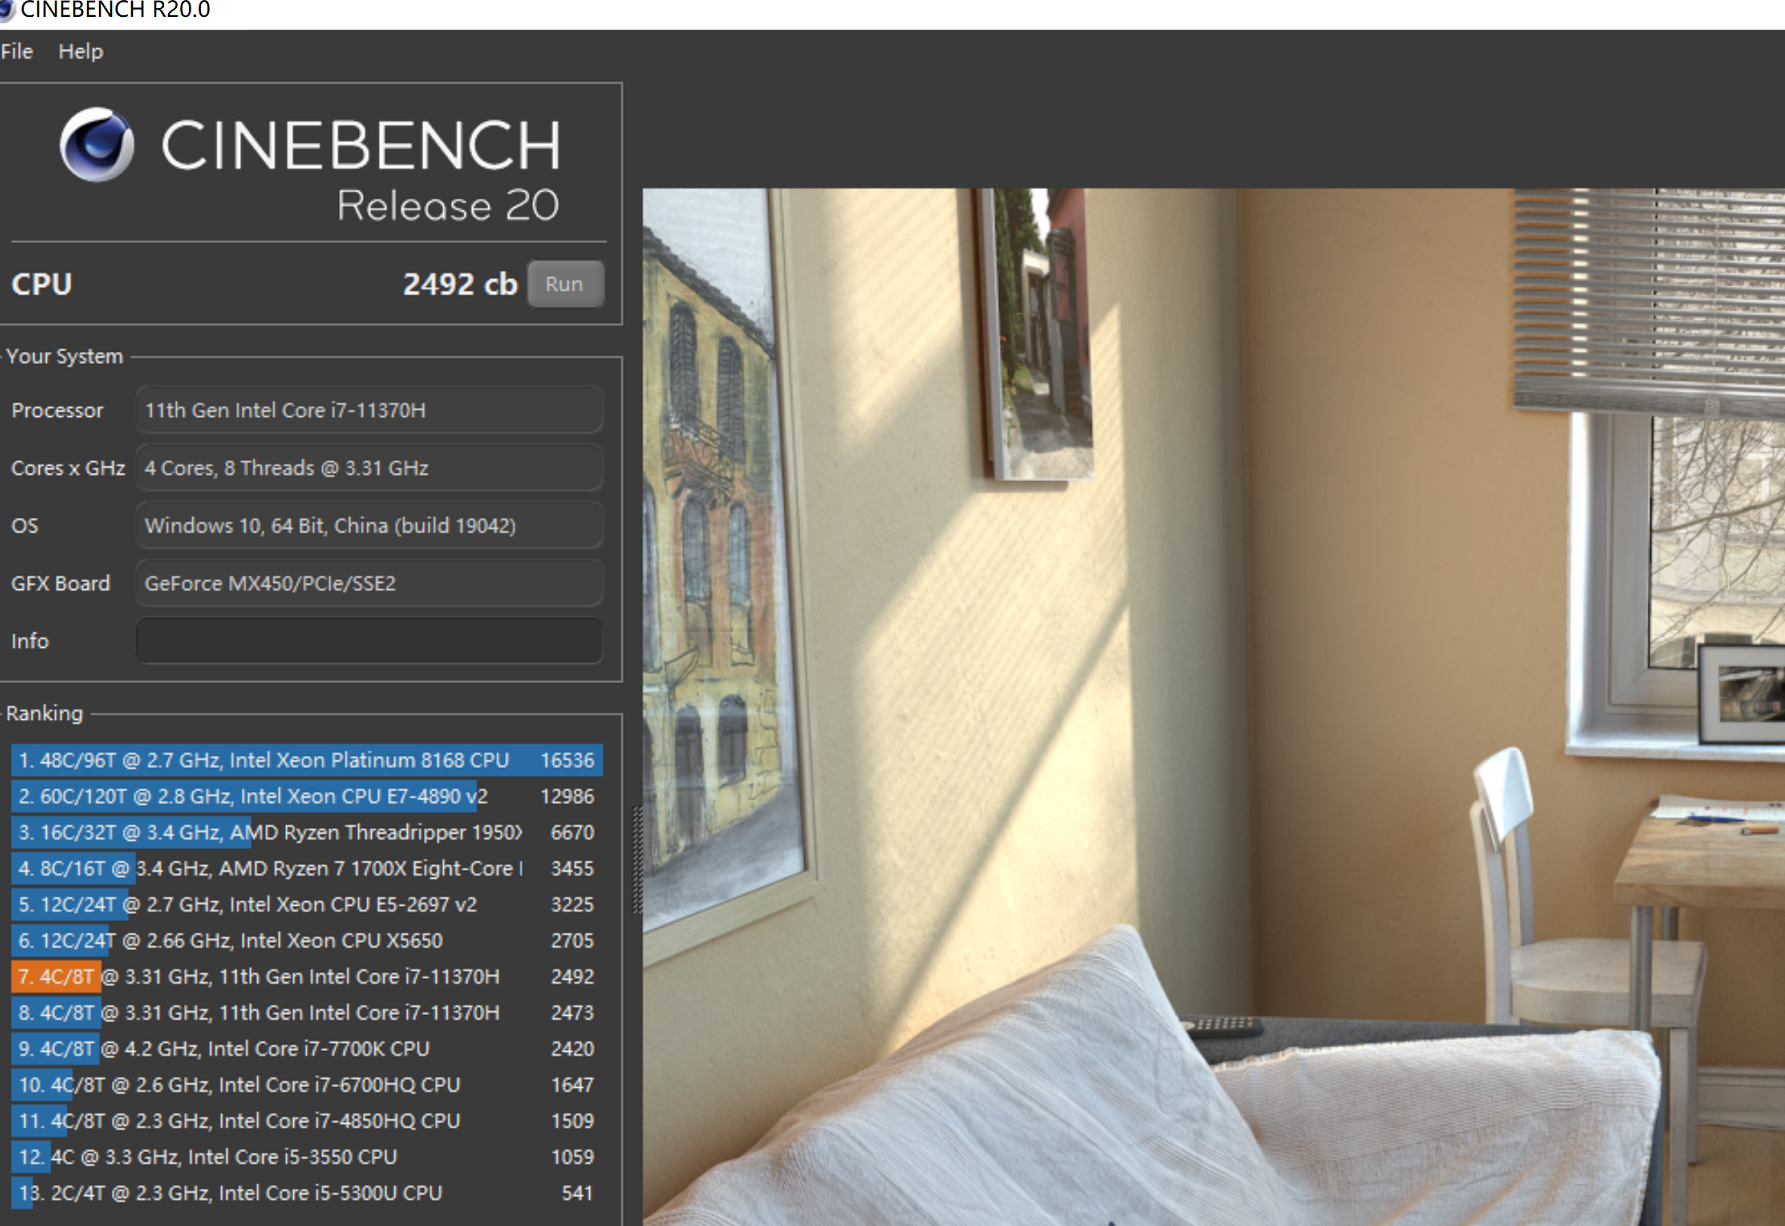Select ranking row AMD Ryzen 7 1700X
The image size is (1785, 1226).
(307, 868)
